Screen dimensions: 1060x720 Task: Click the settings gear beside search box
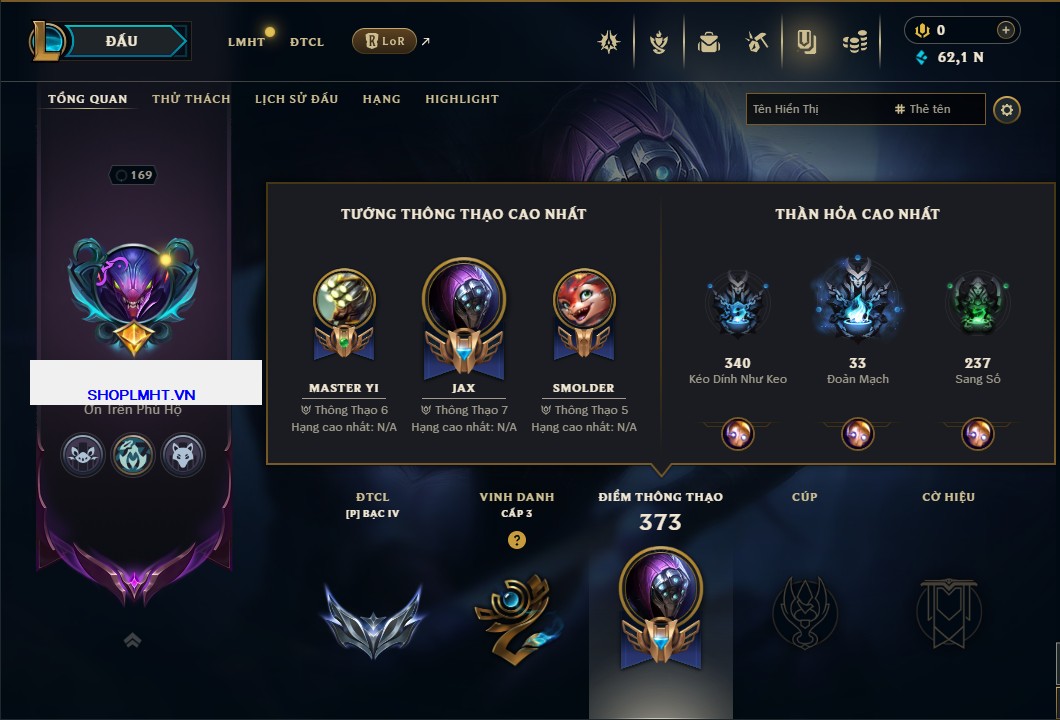pos(1007,110)
